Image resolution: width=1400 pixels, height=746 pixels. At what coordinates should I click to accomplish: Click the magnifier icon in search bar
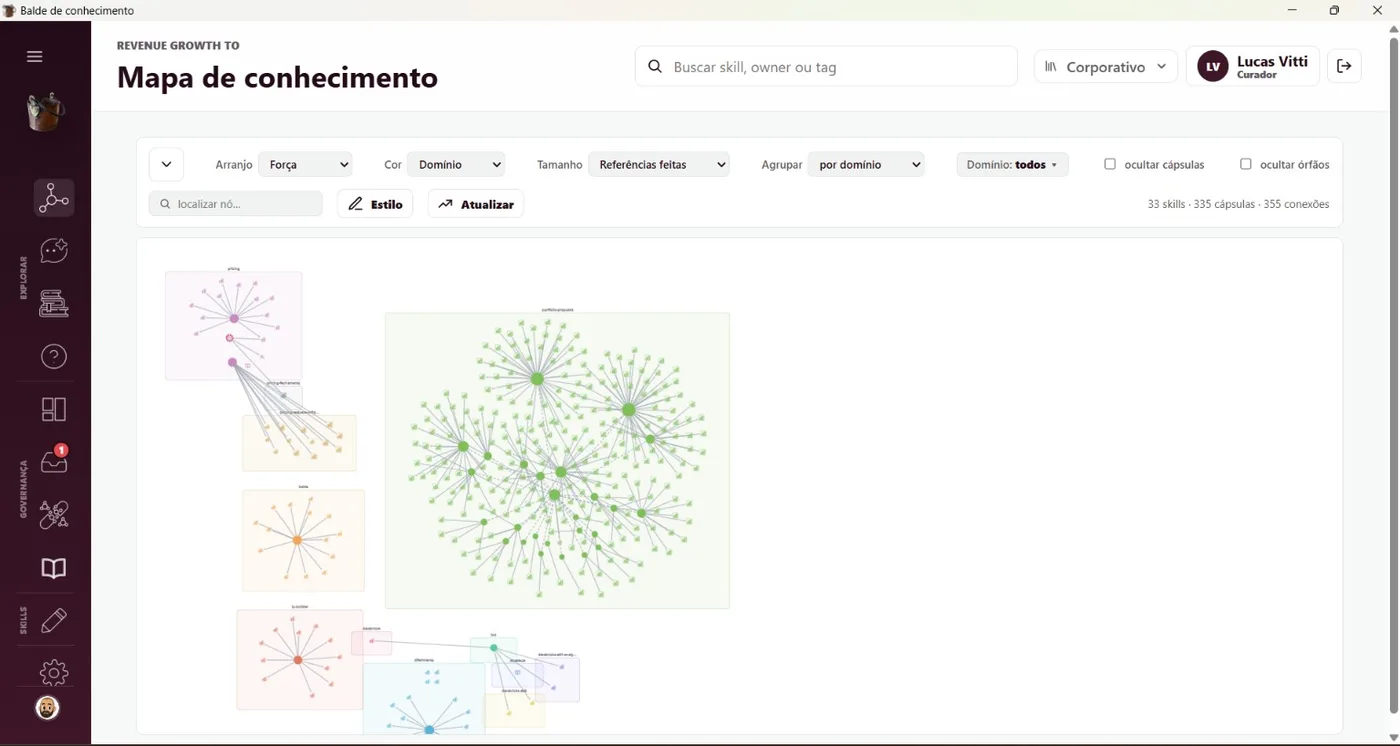[x=655, y=67]
